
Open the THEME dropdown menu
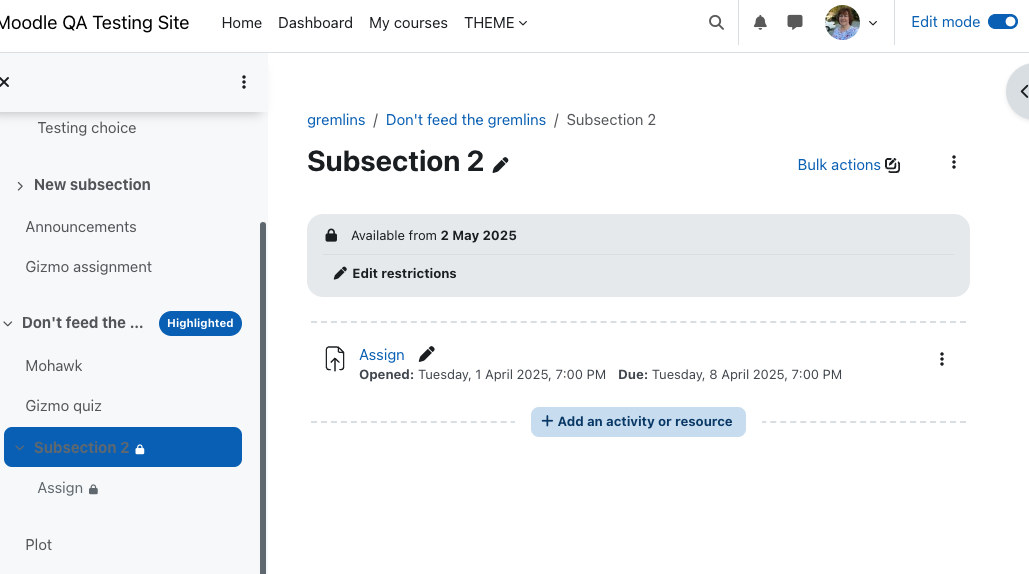pyautogui.click(x=495, y=23)
